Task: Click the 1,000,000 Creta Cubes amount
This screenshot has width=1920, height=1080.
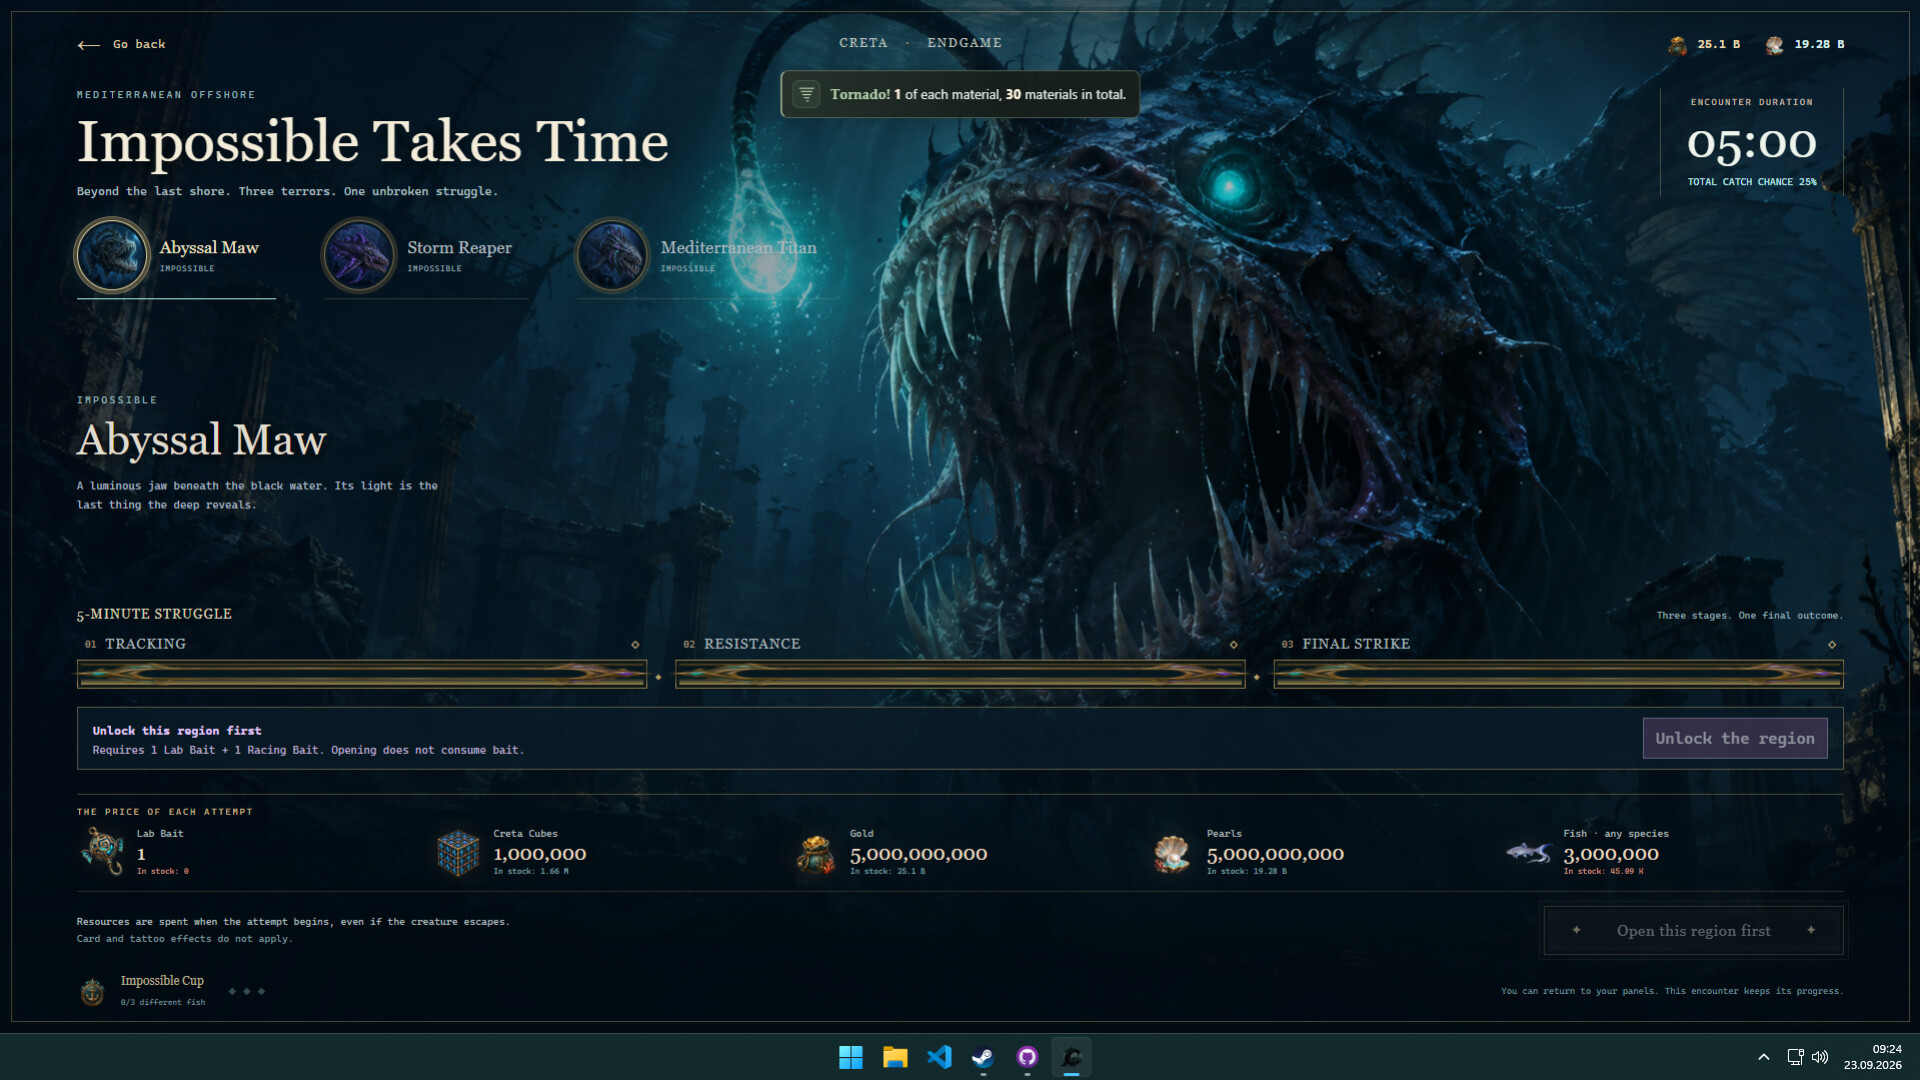Action: 540,855
